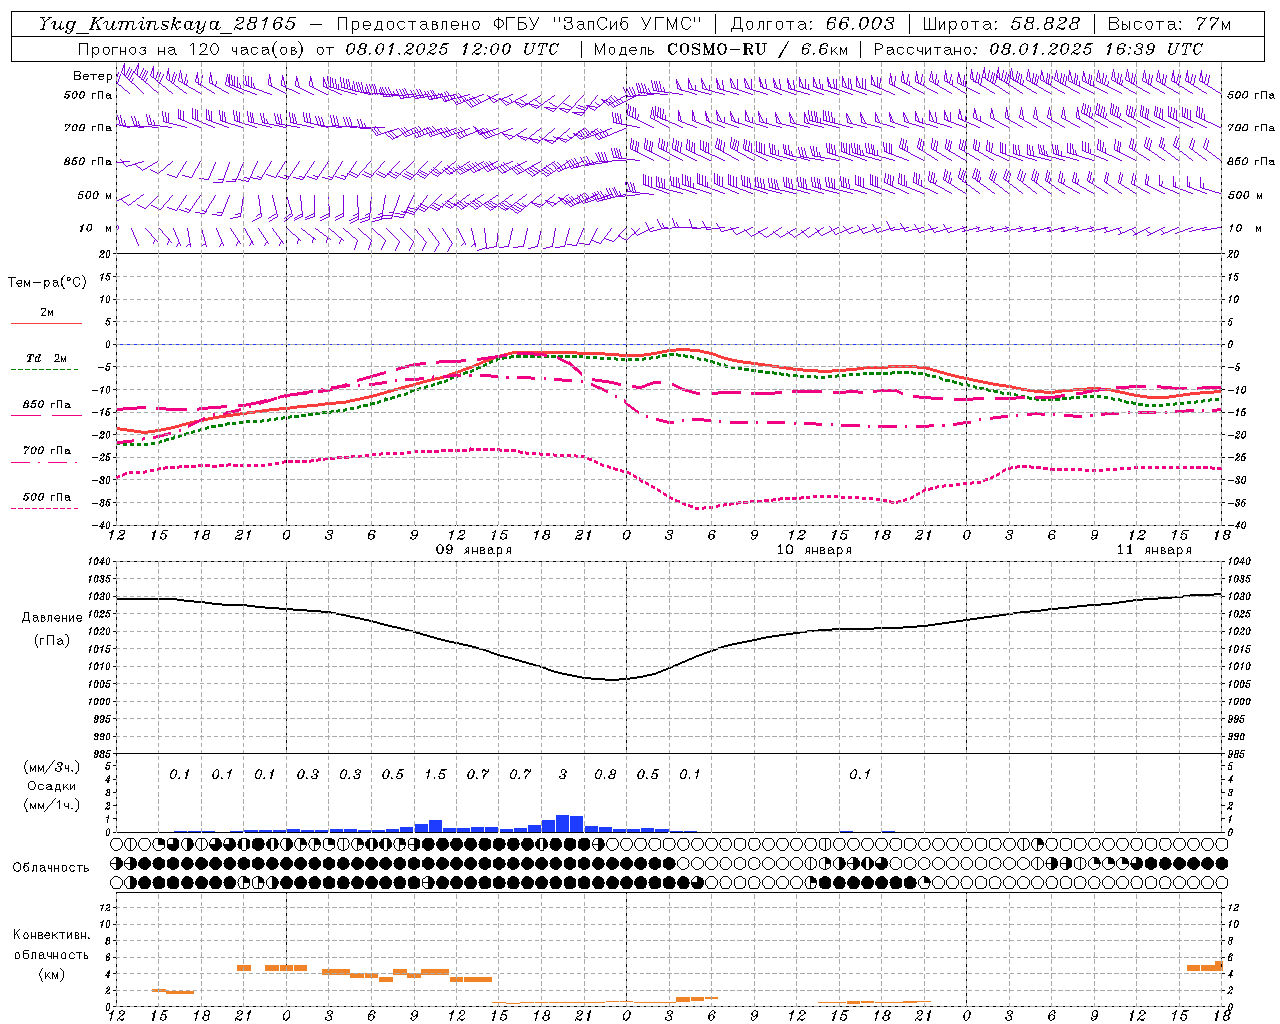1280x1024 pixels.
Task: Click 'Рассчитано: 08.01.2025 16:39 UTC' timestamp
Action: pyautogui.click(x=1038, y=49)
